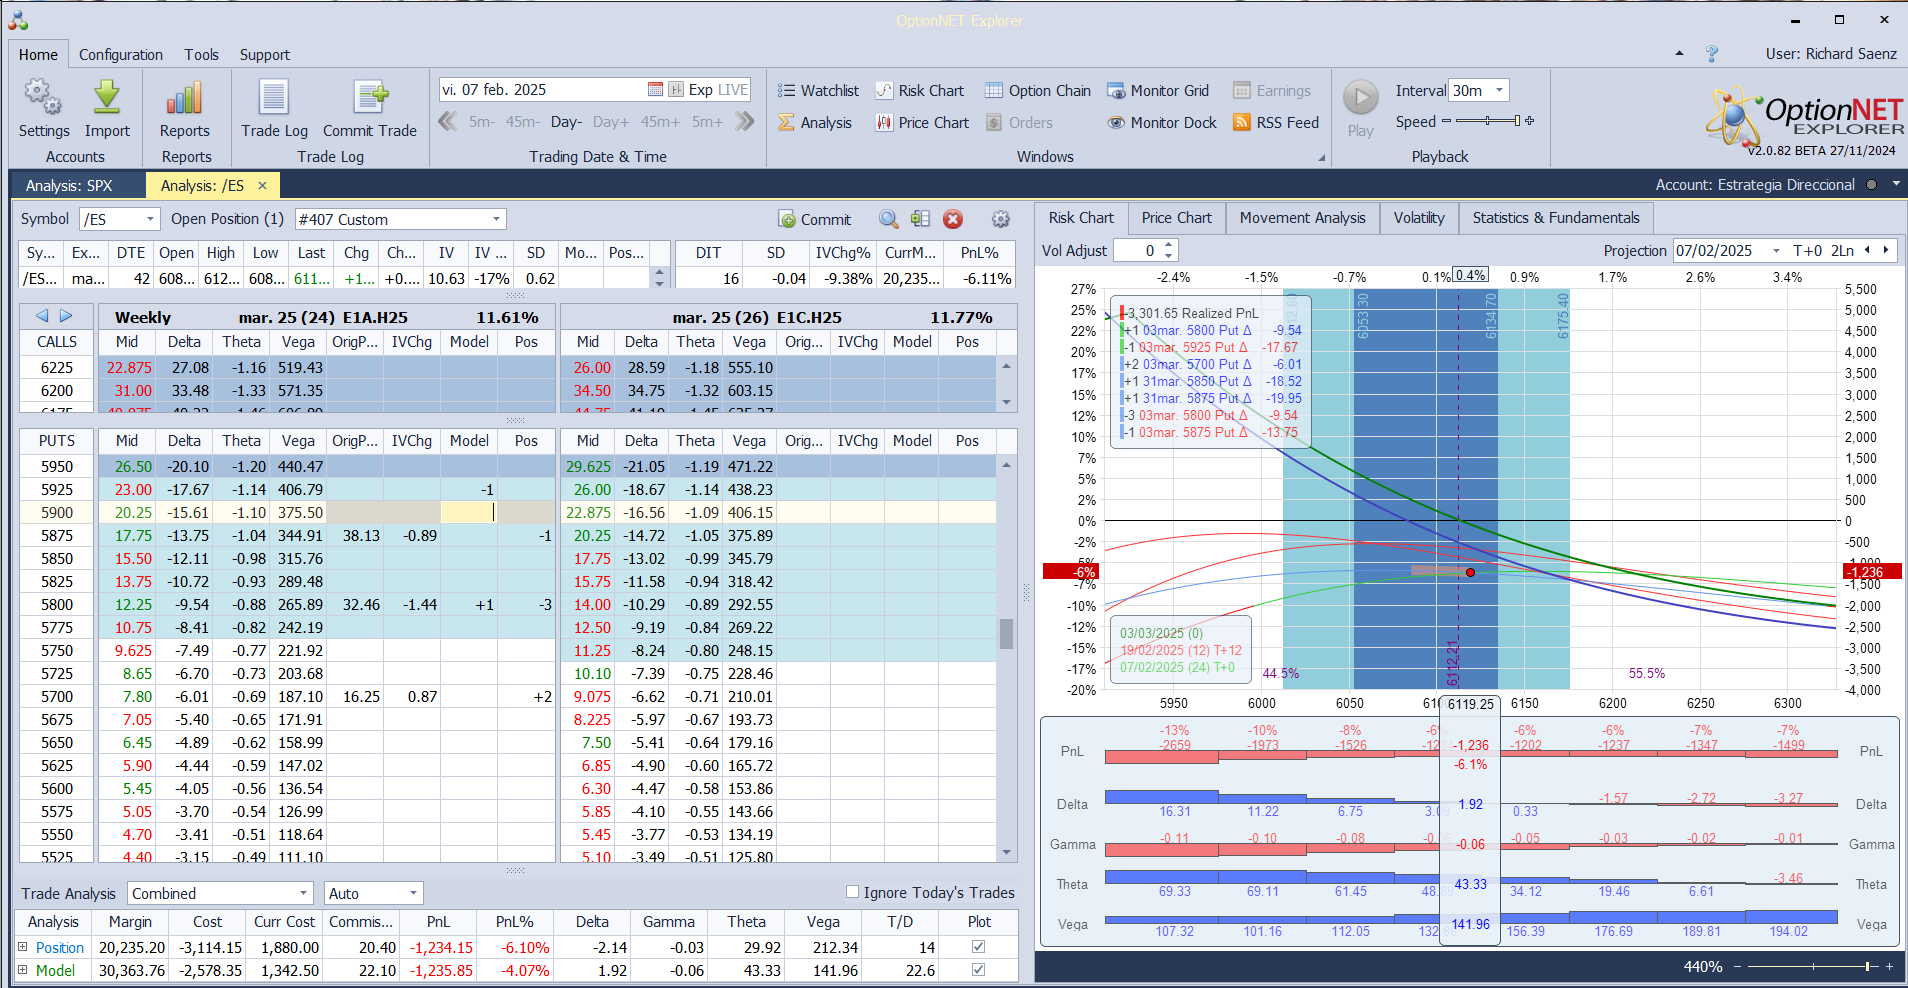This screenshot has width=1908, height=988.
Task: Open the Option Chain window
Action: coord(1038,91)
